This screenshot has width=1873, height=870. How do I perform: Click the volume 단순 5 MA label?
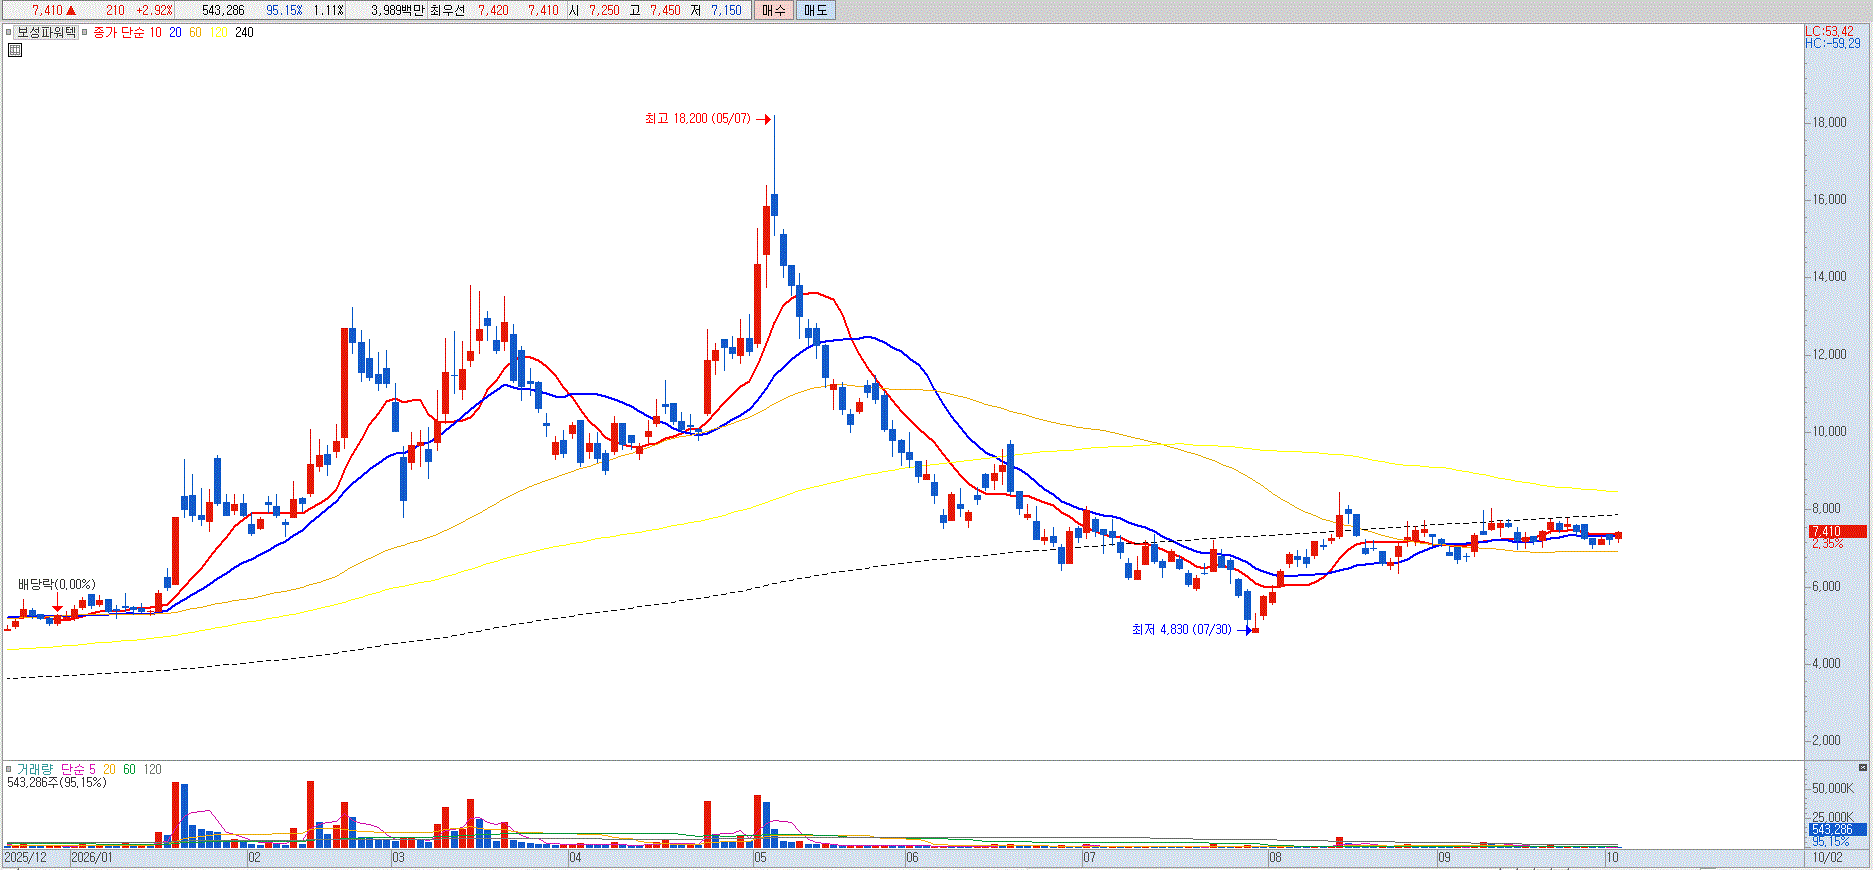point(78,769)
